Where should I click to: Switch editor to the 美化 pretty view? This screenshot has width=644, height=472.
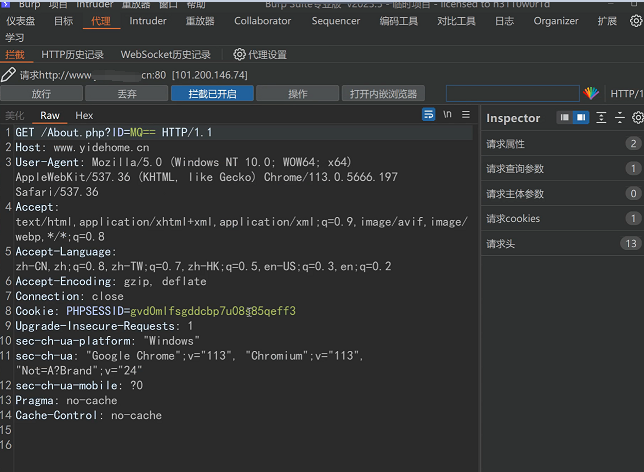15,115
